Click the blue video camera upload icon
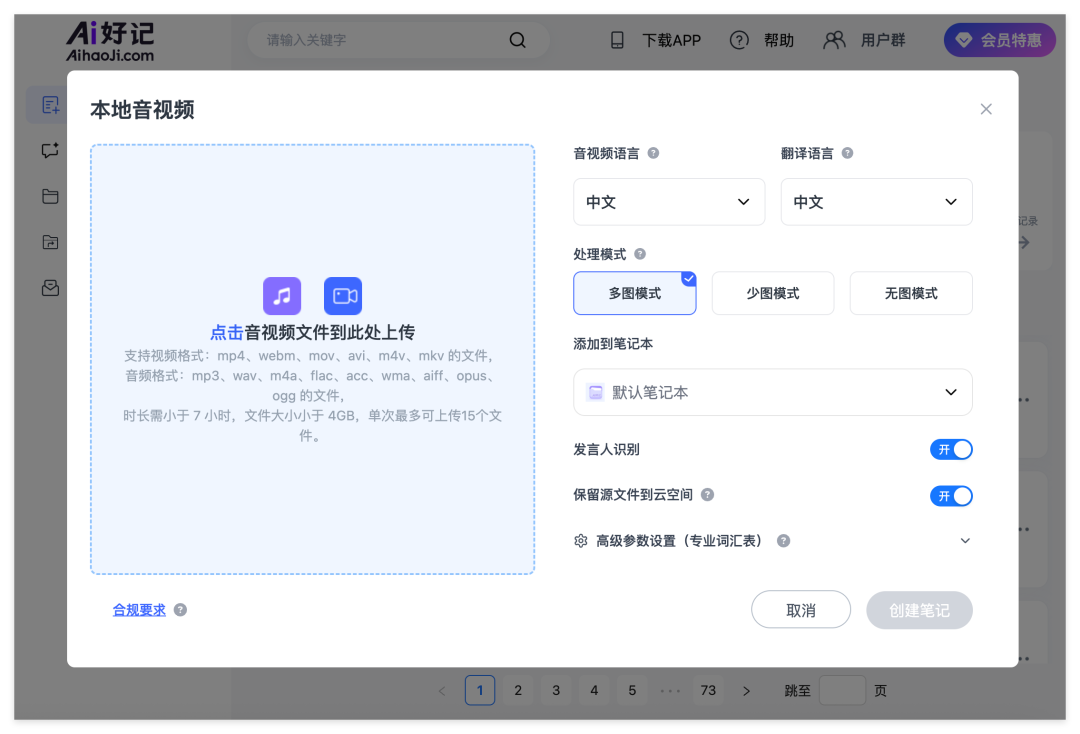The height and width of the screenshot is (734, 1080). 343,295
